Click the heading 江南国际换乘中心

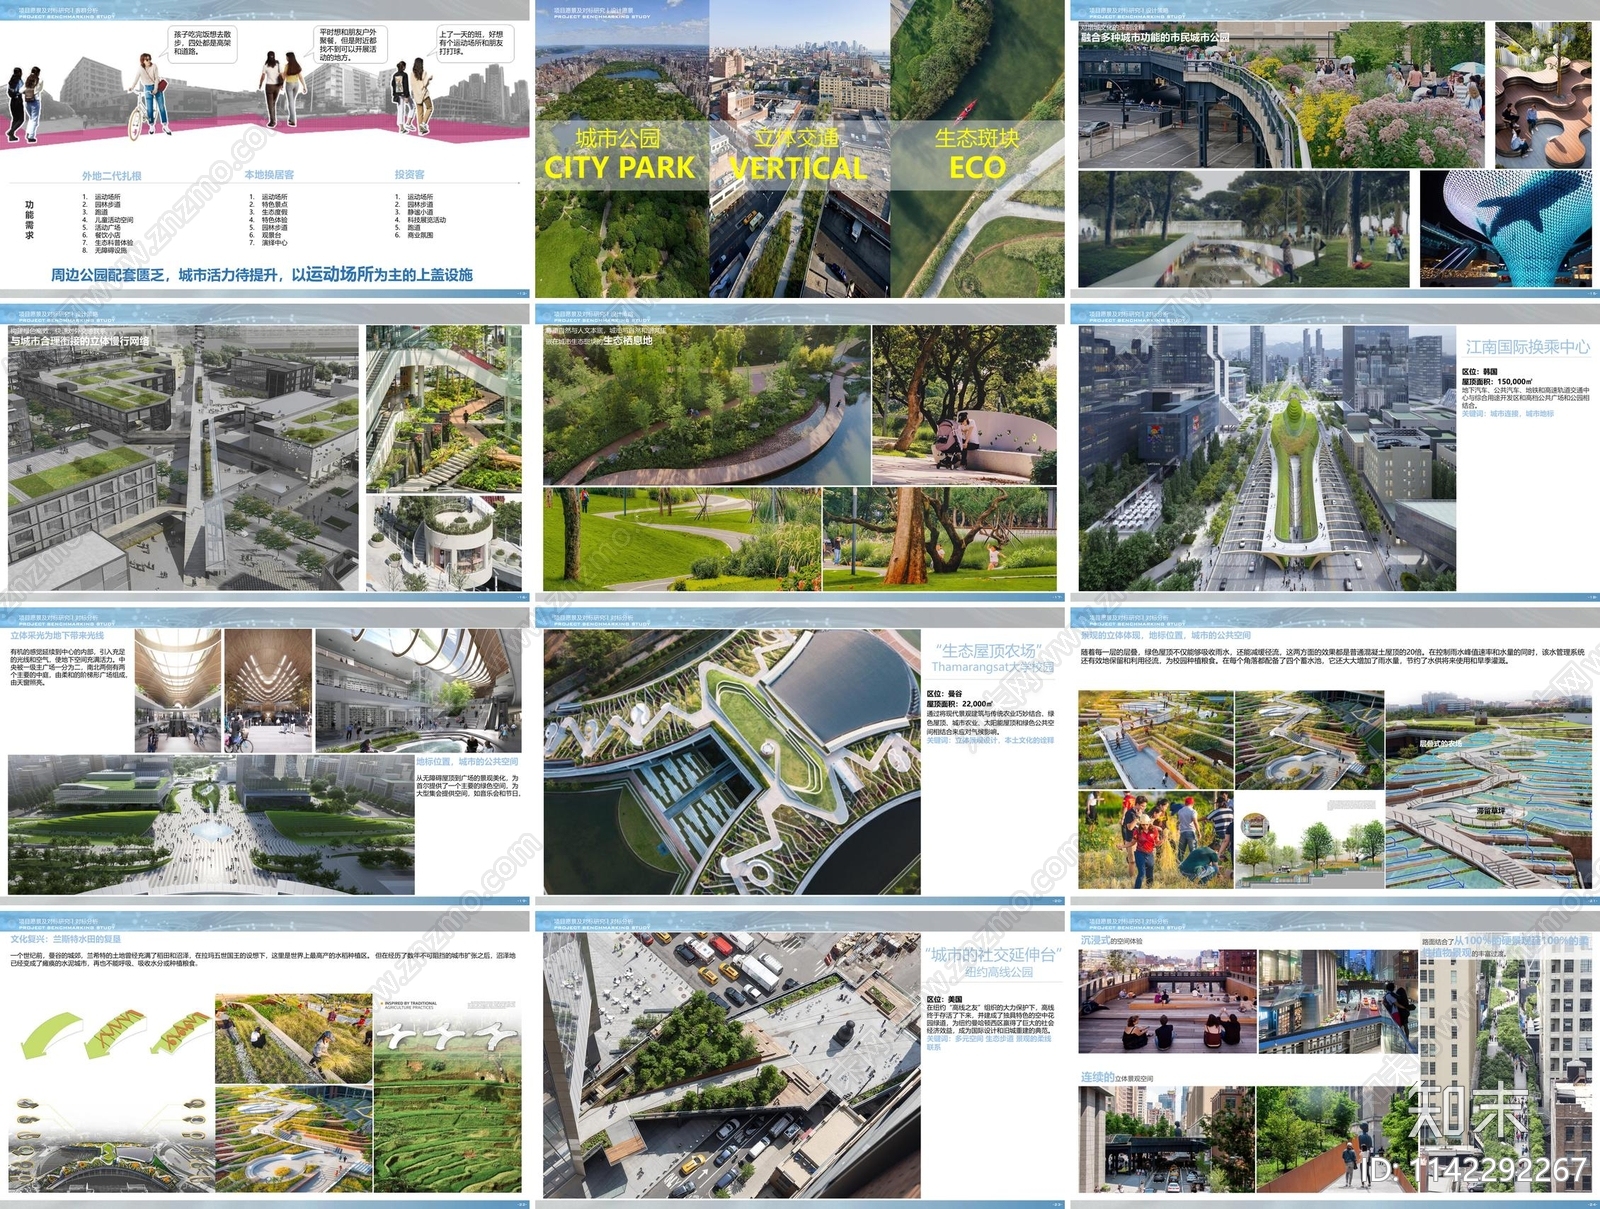click(x=1527, y=347)
